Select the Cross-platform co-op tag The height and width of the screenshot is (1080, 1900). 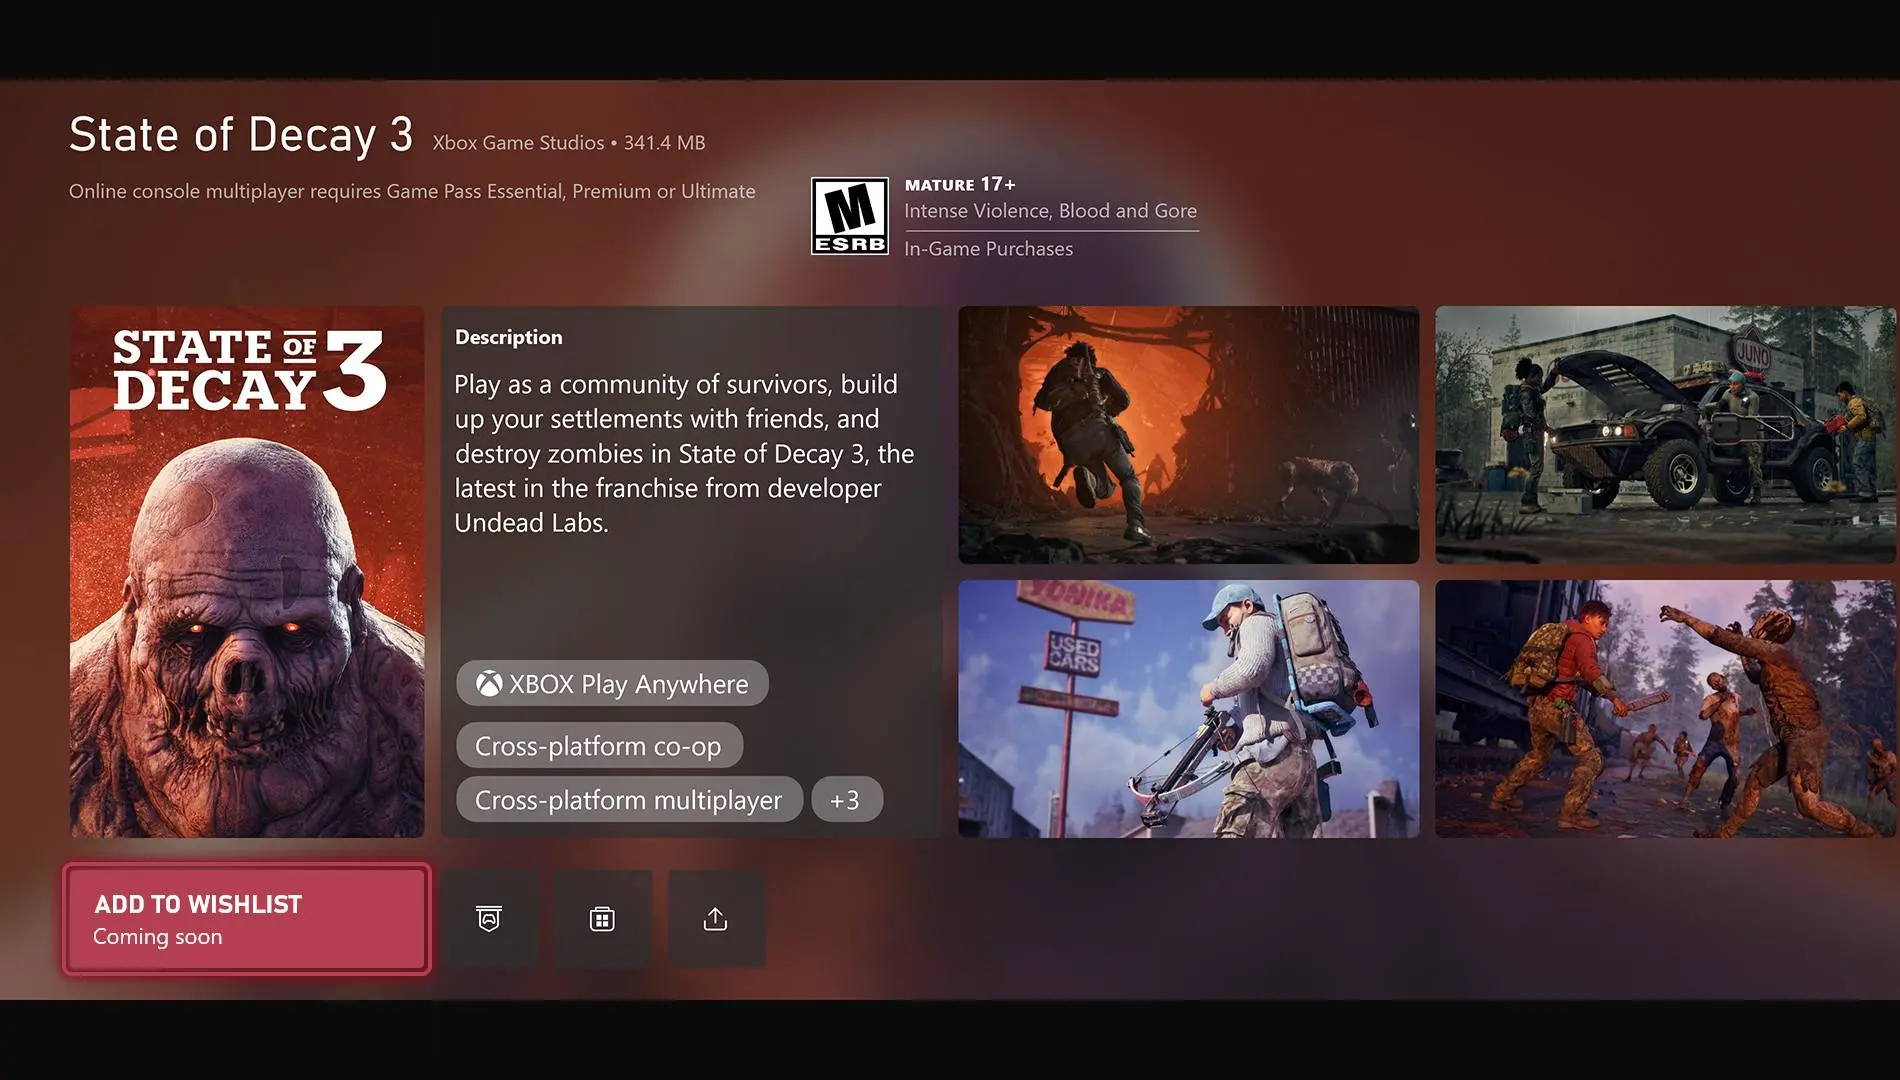(x=599, y=746)
